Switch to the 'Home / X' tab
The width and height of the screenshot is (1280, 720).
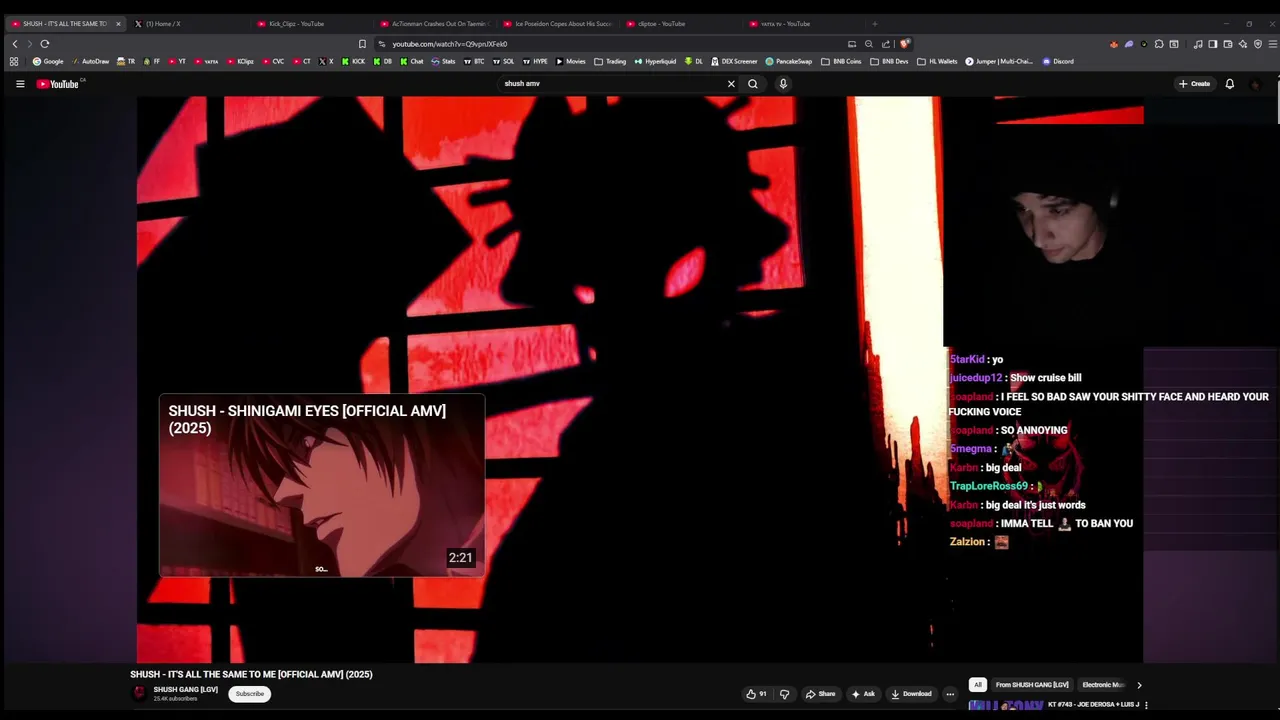pyautogui.click(x=190, y=24)
